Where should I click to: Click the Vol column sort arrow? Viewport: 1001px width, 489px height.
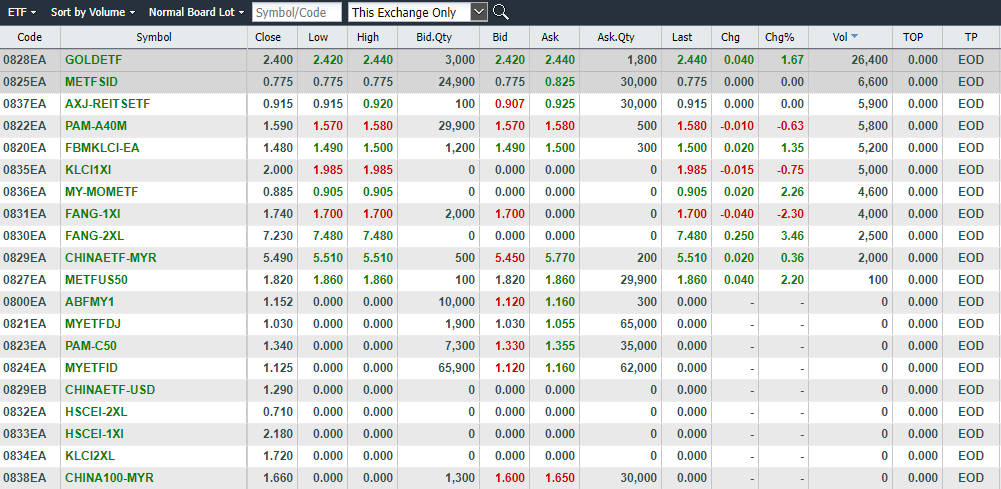pos(853,37)
